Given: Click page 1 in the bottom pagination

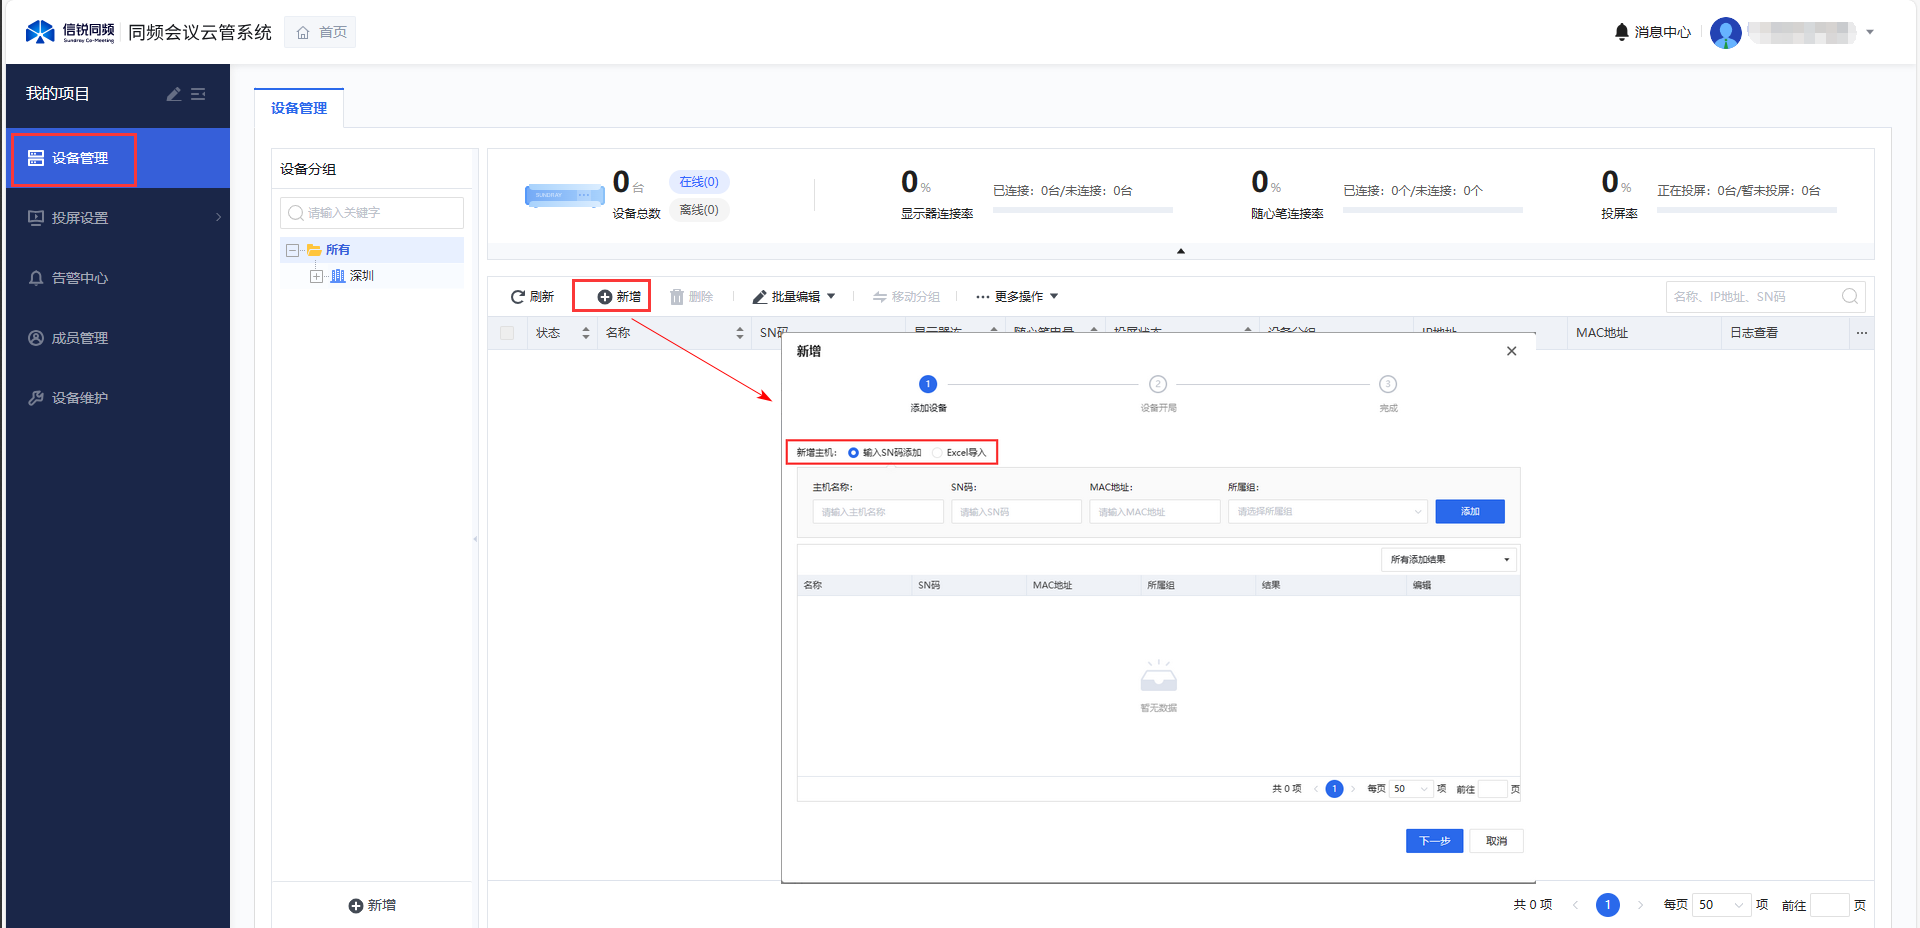Looking at the screenshot, I should 1608,905.
